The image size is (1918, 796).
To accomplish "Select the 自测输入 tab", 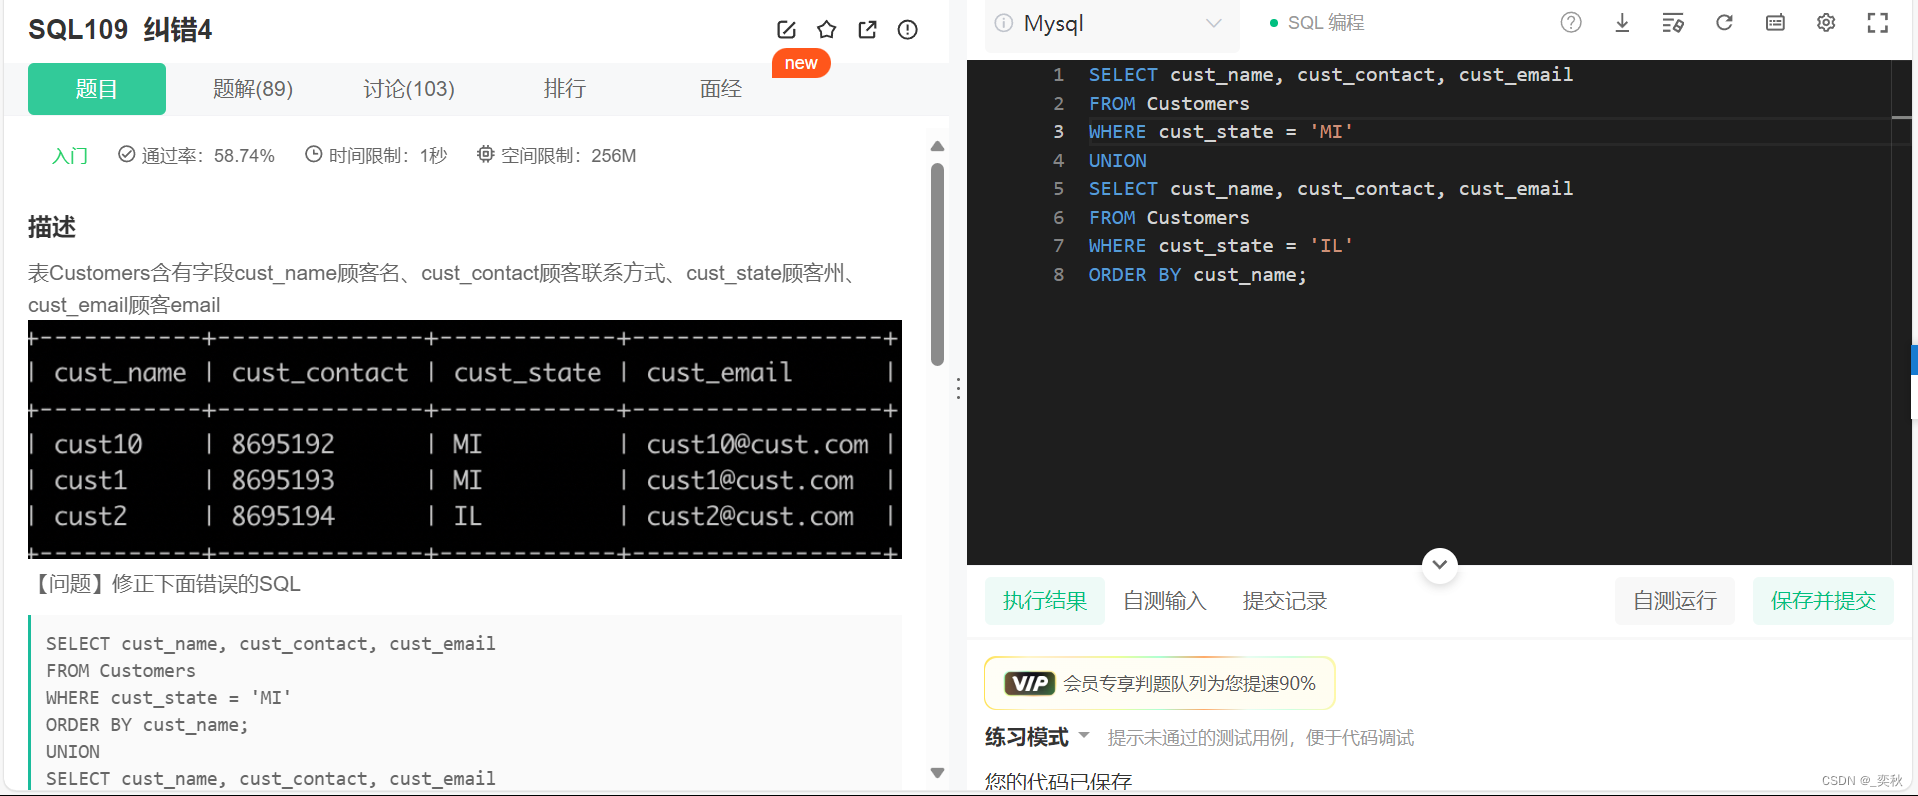I will (x=1165, y=601).
